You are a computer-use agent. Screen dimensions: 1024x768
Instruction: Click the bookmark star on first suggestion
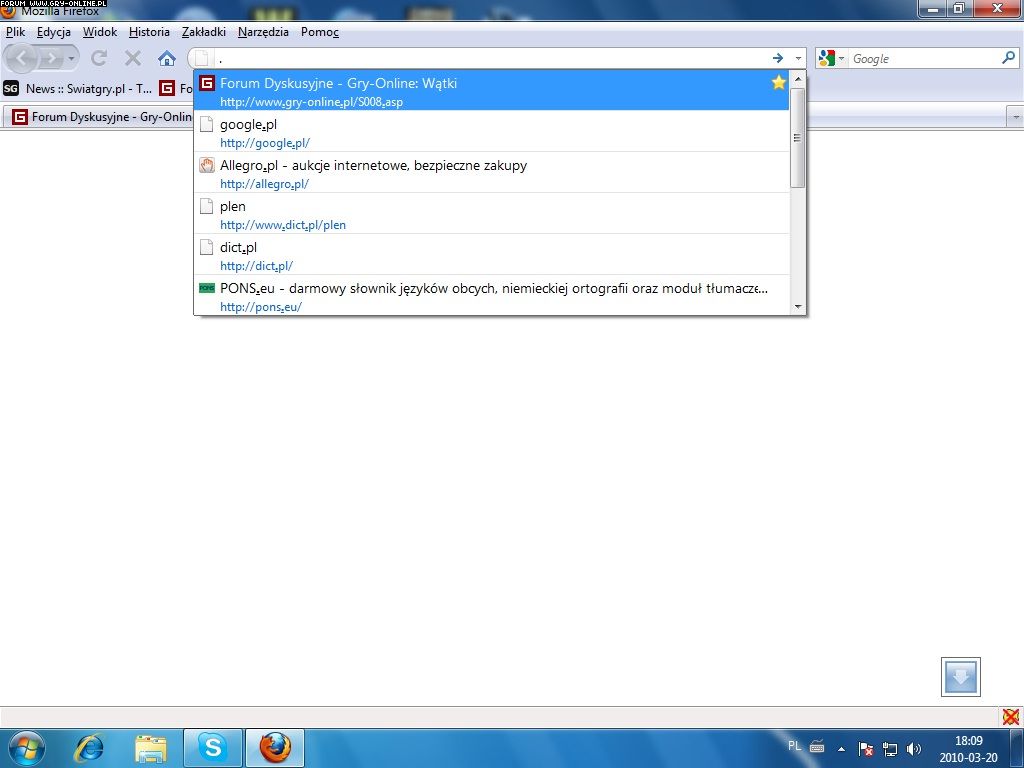(778, 82)
